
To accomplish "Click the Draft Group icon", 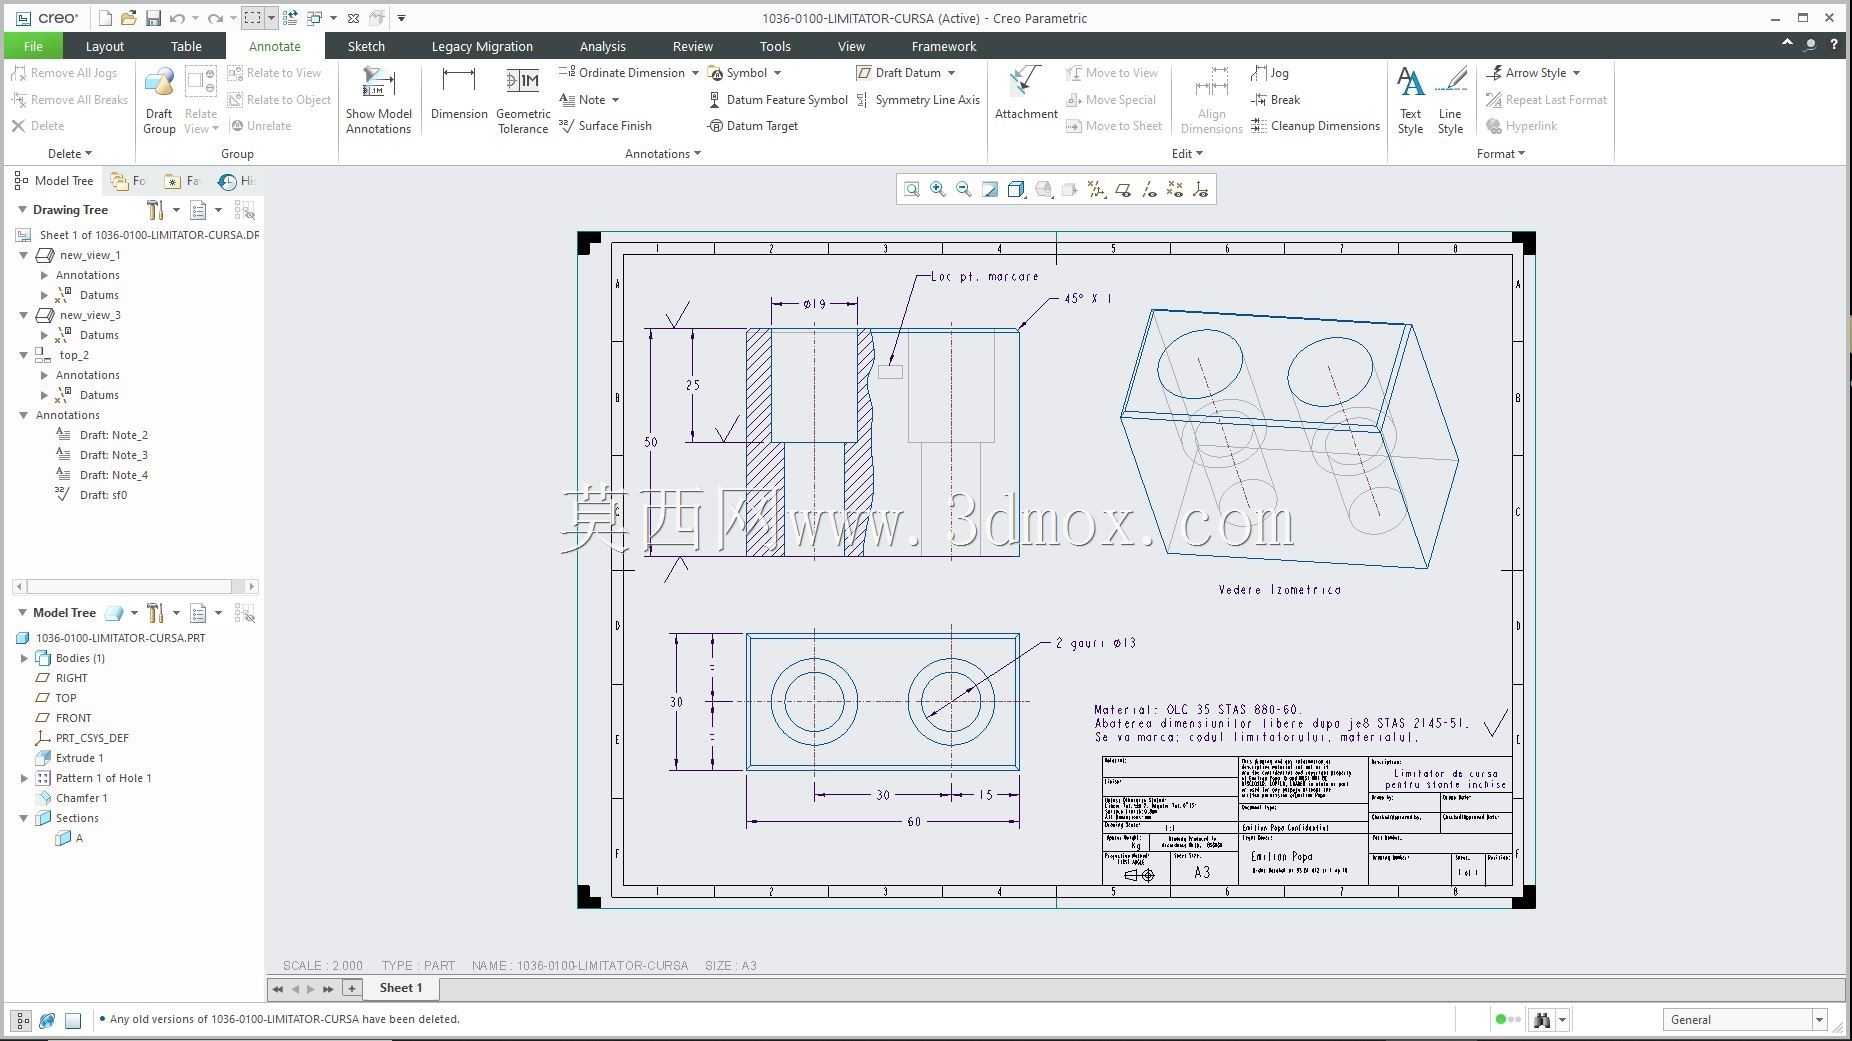I will coord(159,101).
